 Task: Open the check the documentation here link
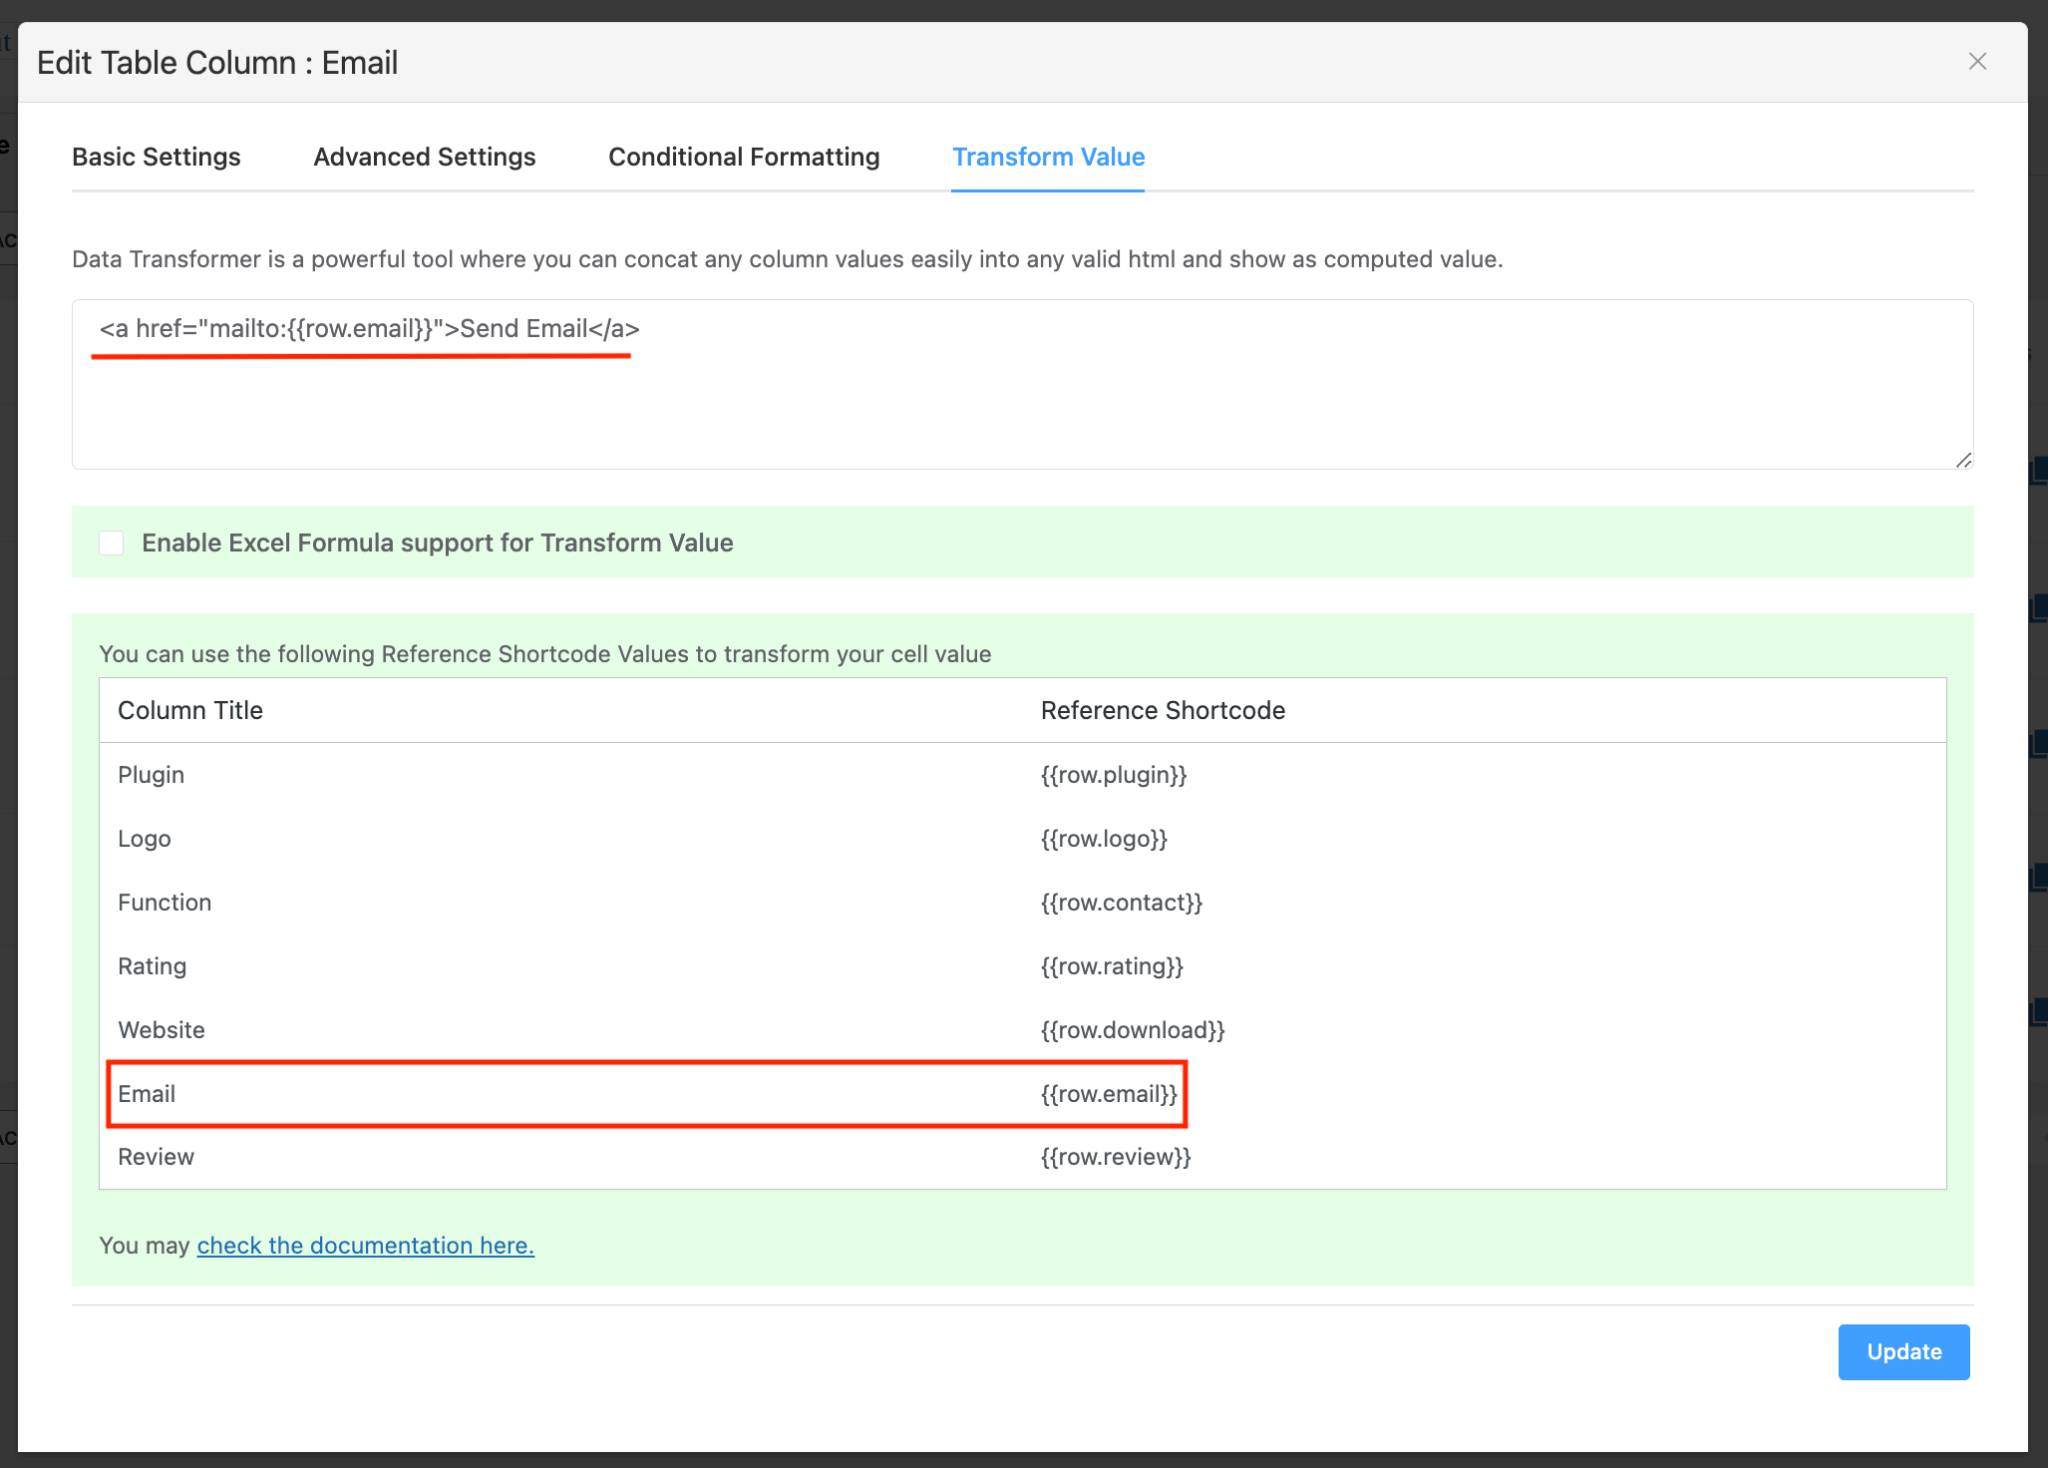(365, 1245)
